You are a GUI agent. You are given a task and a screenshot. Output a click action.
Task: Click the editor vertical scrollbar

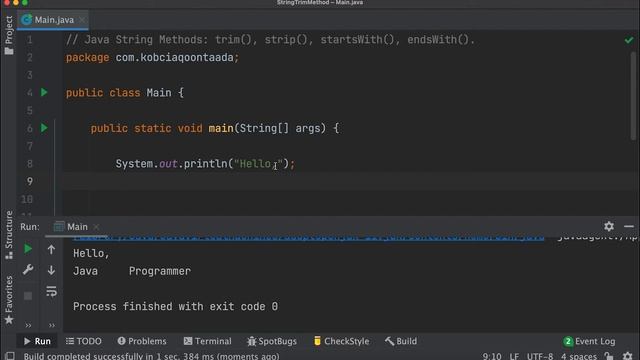(x=633, y=95)
